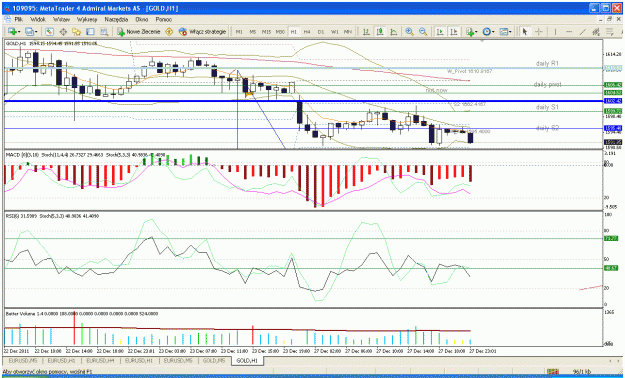Open the Plik menu
This screenshot has width=625, height=378.
coord(19,19)
